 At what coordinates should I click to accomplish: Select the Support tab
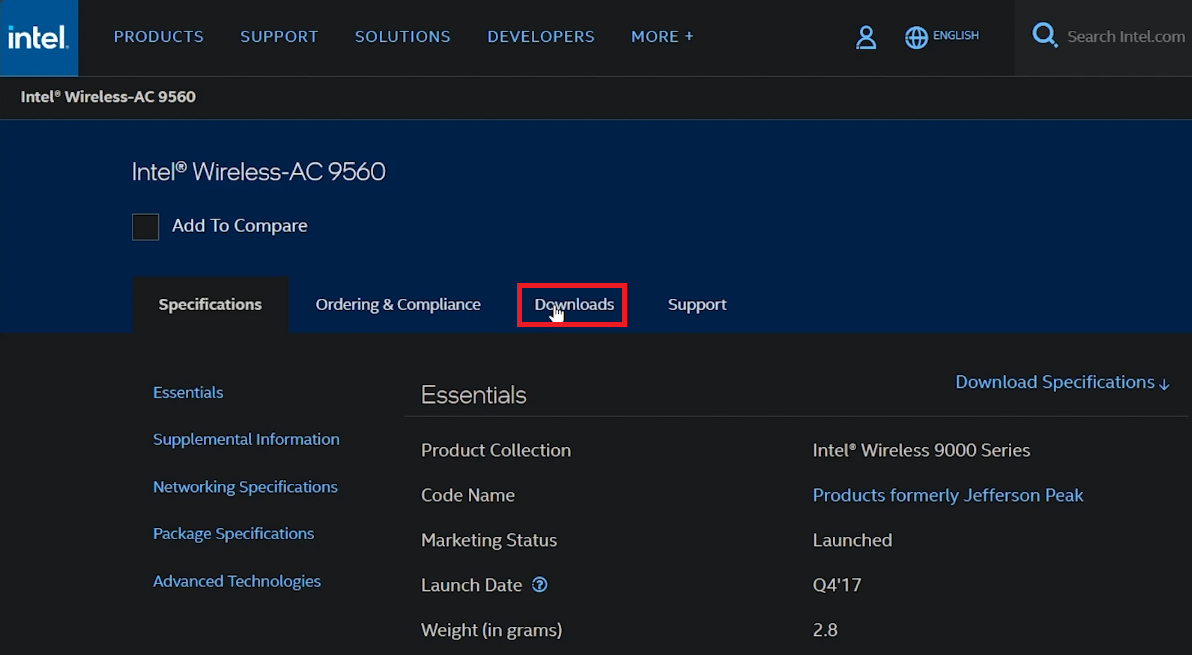[x=696, y=304]
